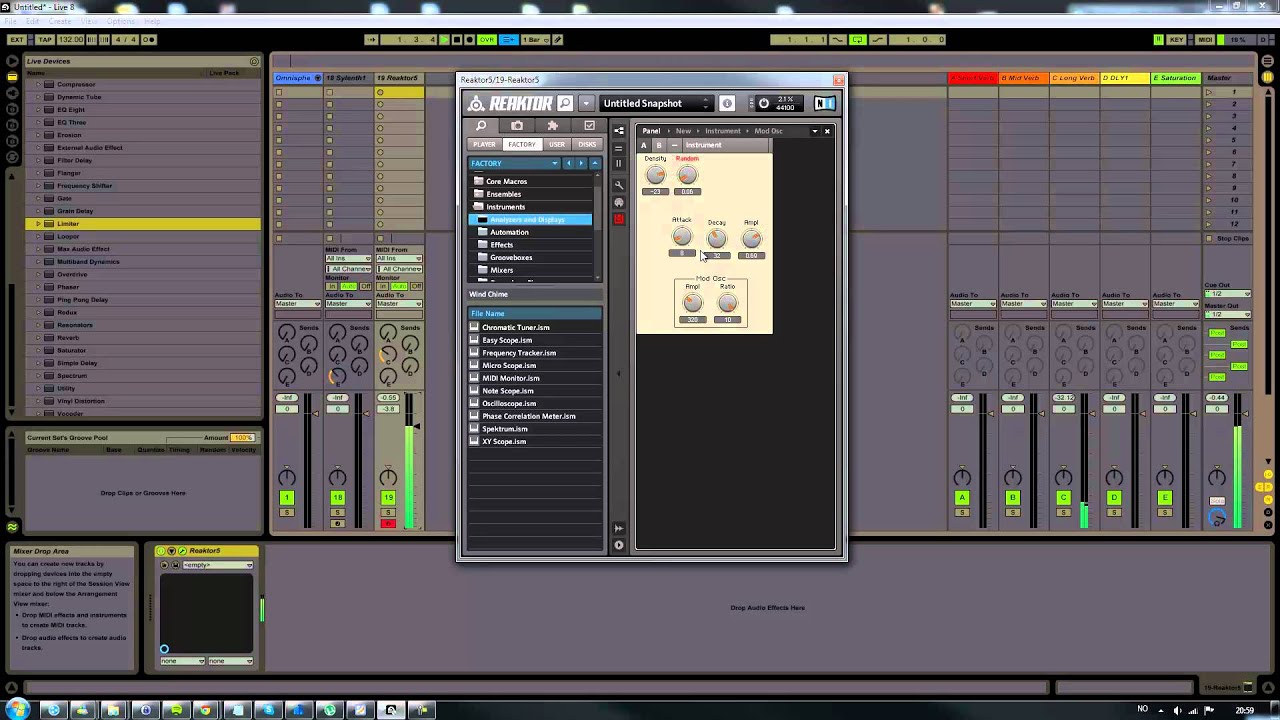Open Reaktor browser search tab
The image size is (1280, 720).
tap(481, 126)
